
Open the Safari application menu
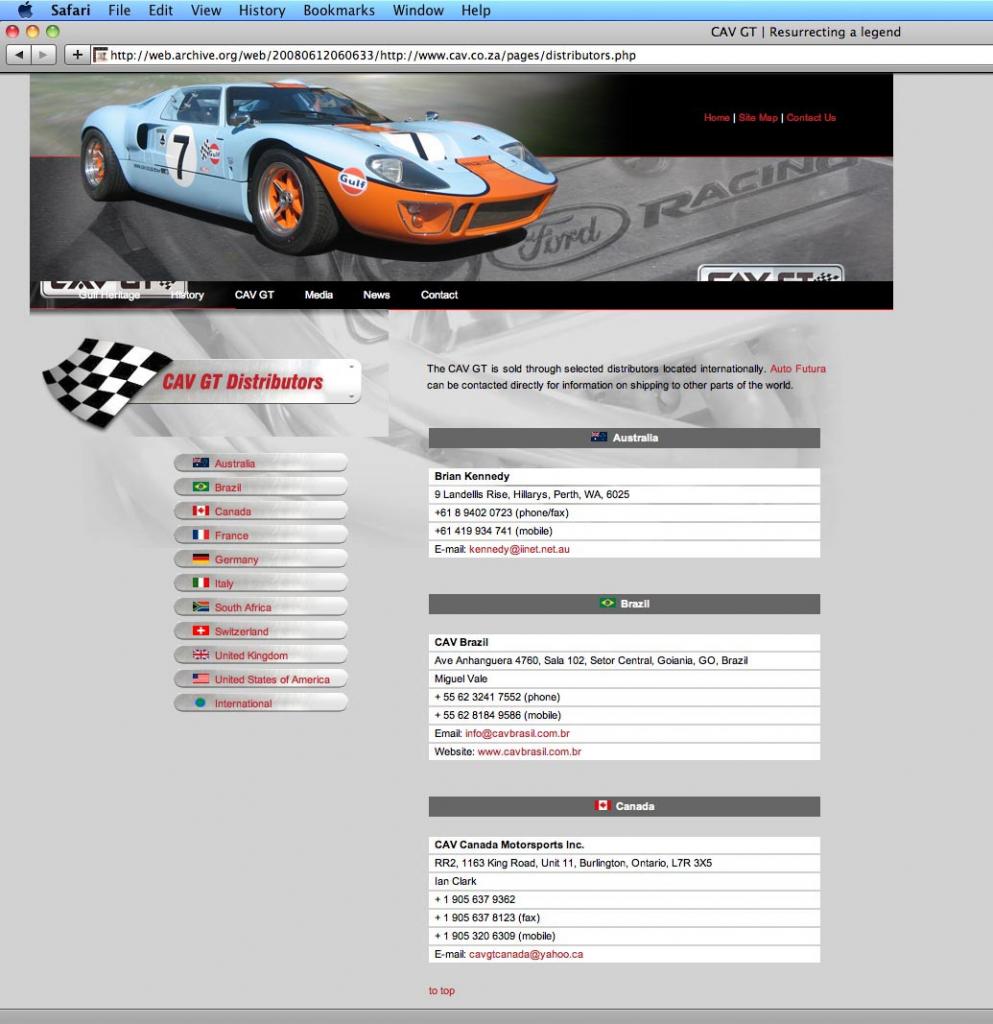71,10
